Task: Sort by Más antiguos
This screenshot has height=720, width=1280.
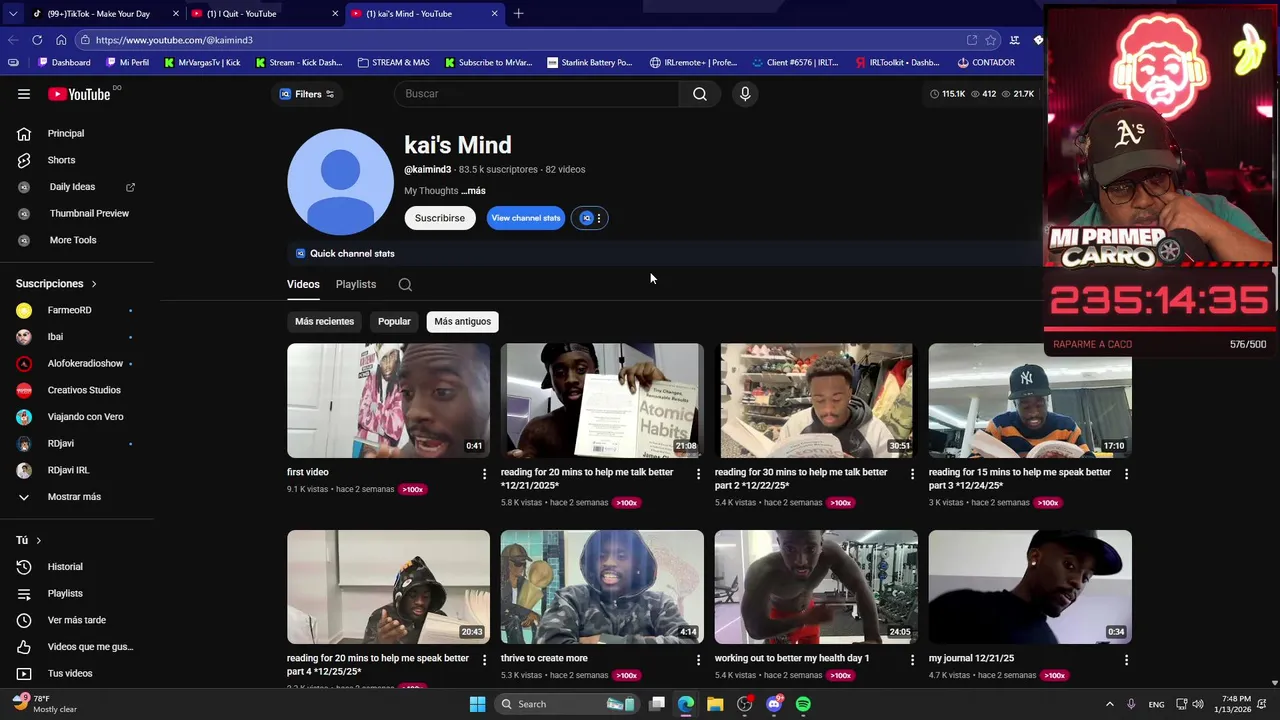Action: [x=462, y=322]
